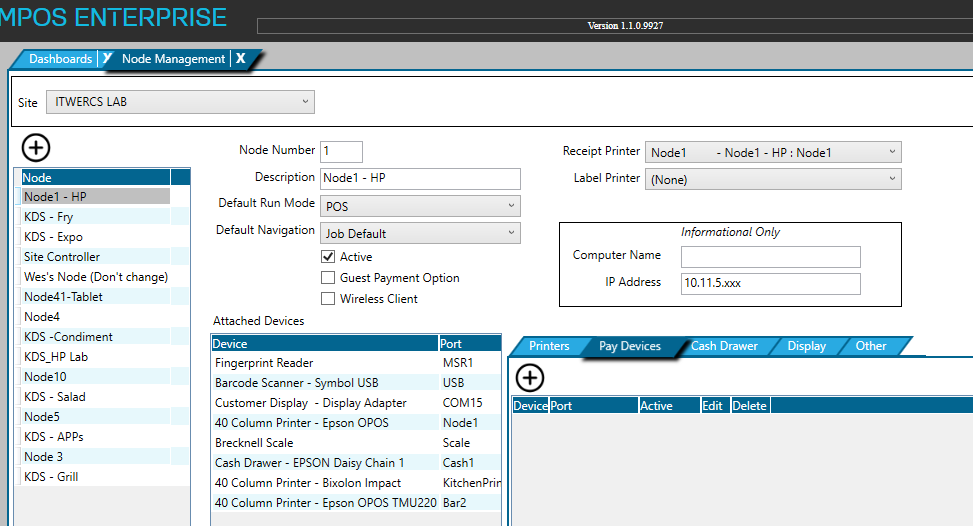Toggle the Wireless Client checkbox
The height and width of the screenshot is (526, 973).
point(328,299)
